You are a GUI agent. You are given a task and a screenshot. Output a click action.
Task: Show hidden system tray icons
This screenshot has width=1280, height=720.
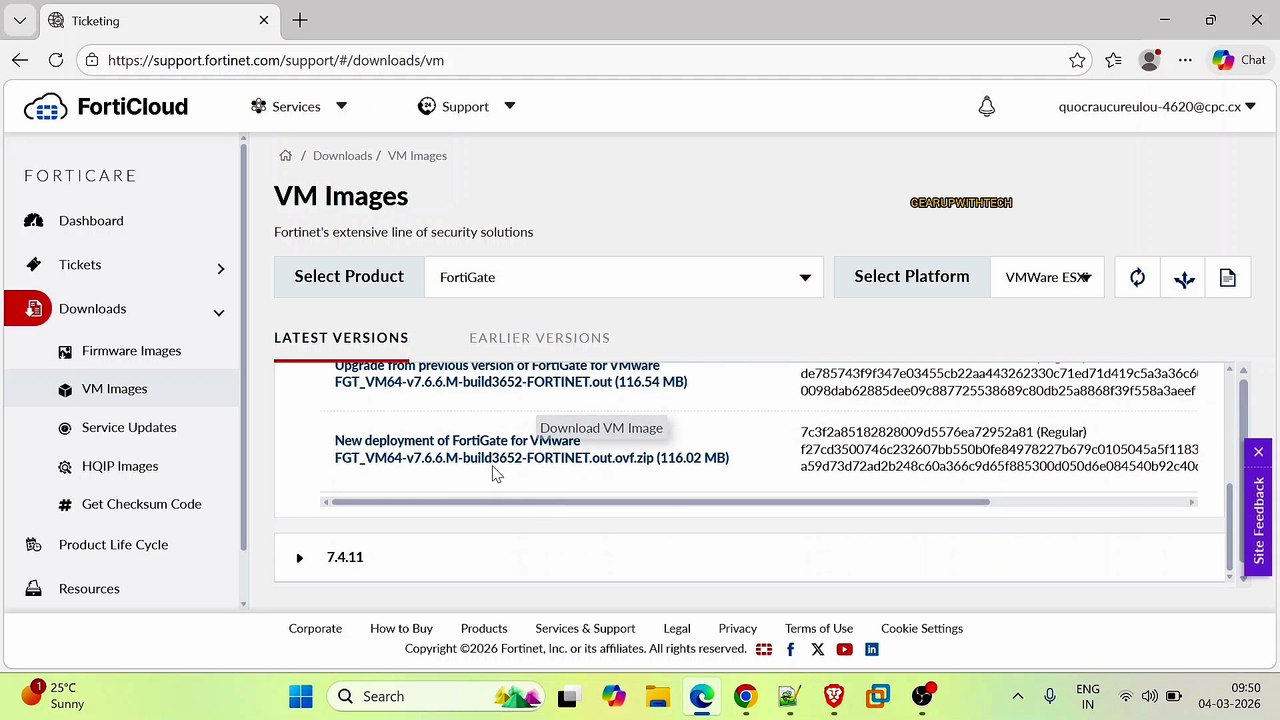[x=1018, y=696]
